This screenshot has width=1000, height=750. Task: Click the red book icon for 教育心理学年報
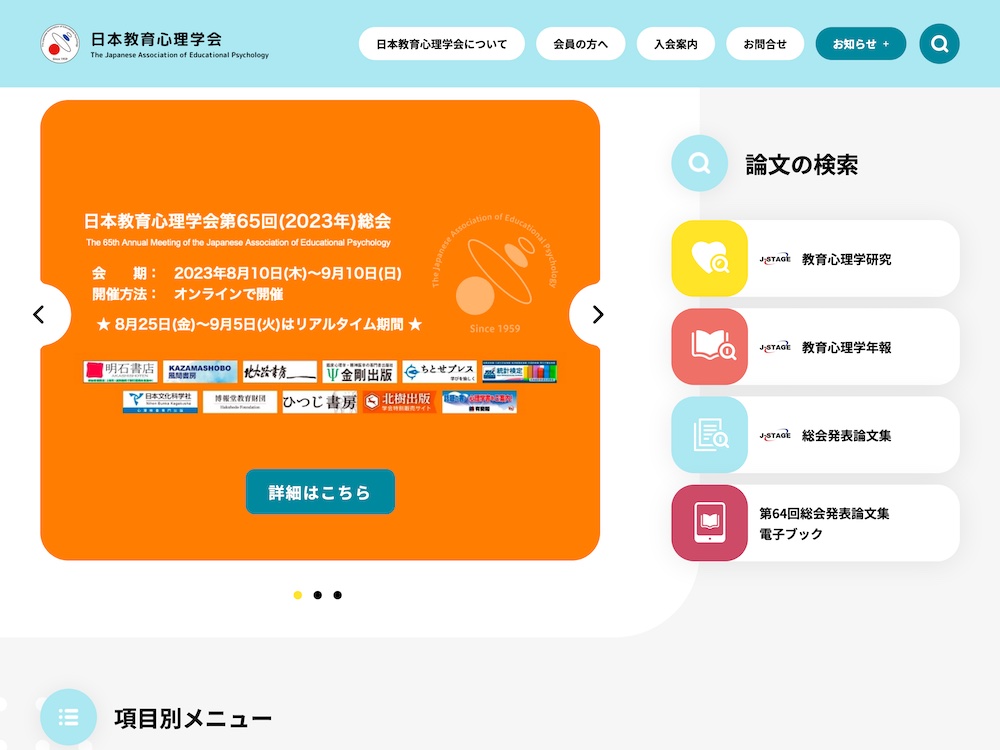pyautogui.click(x=709, y=346)
